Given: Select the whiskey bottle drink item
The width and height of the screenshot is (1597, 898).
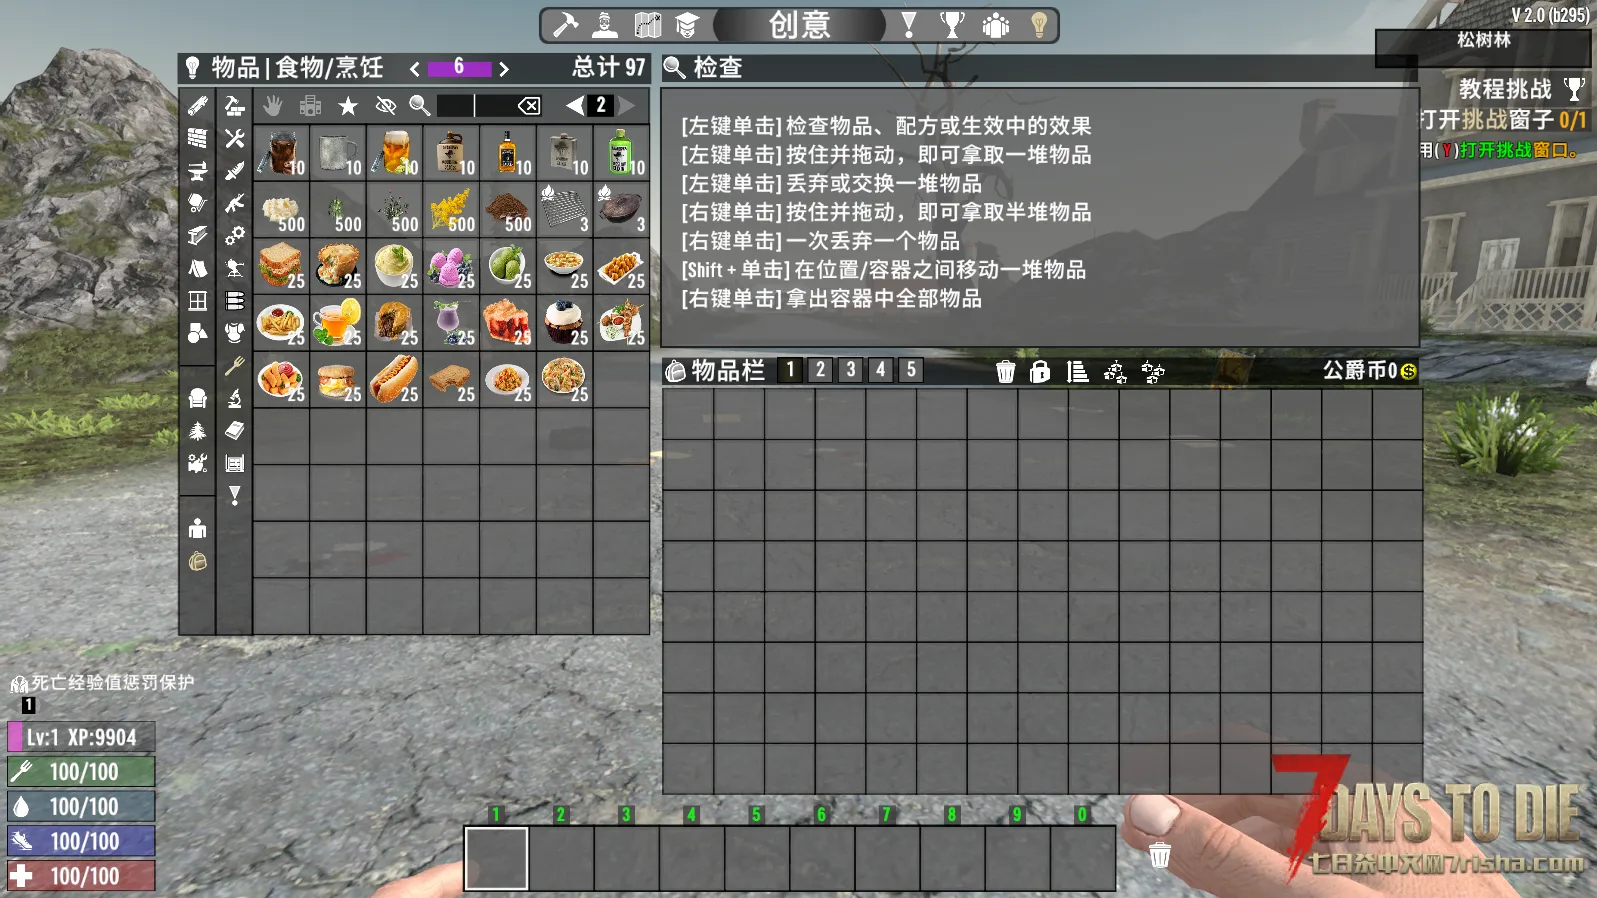Looking at the screenshot, I should tap(508, 153).
